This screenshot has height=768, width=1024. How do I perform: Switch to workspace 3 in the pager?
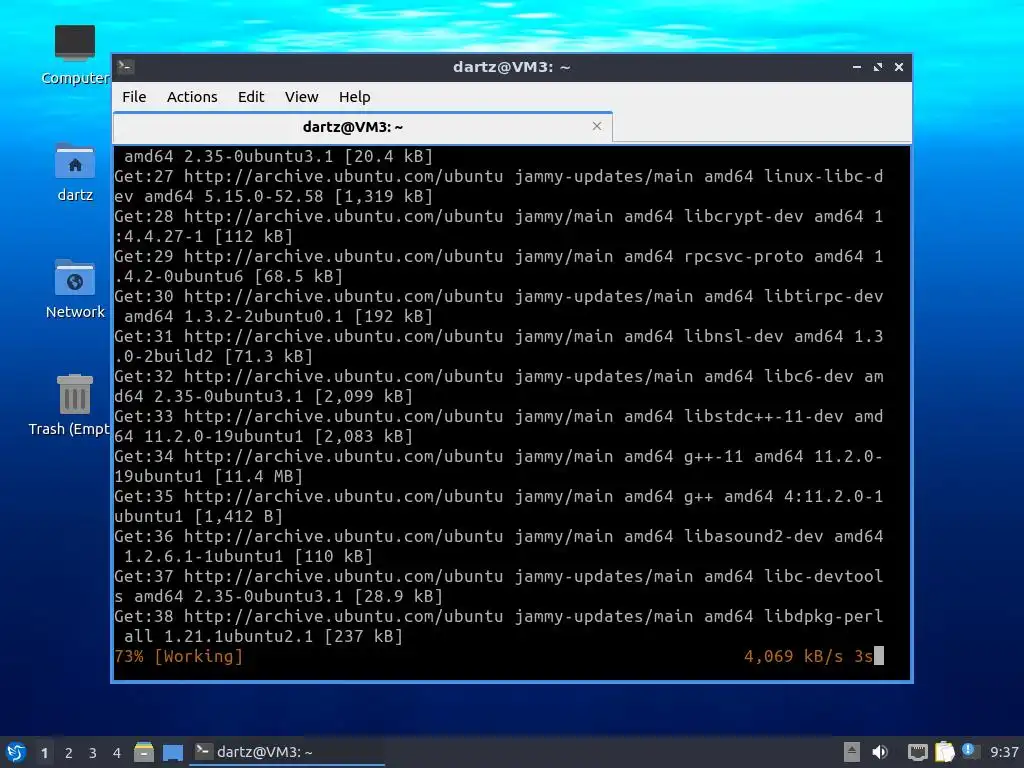[x=93, y=753]
